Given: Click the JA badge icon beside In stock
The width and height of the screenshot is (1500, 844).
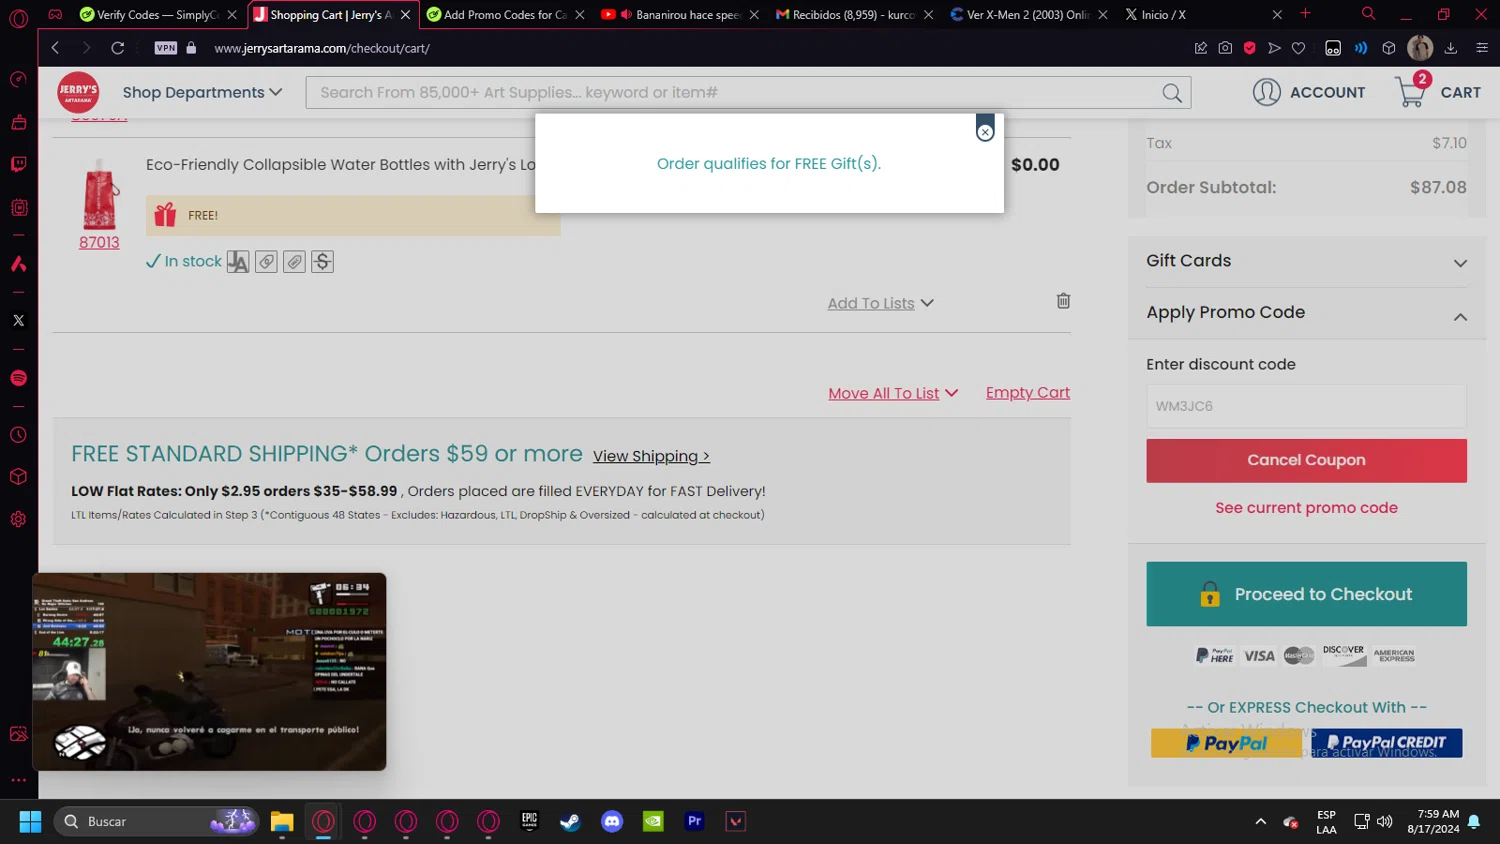Looking at the screenshot, I should click(x=238, y=262).
